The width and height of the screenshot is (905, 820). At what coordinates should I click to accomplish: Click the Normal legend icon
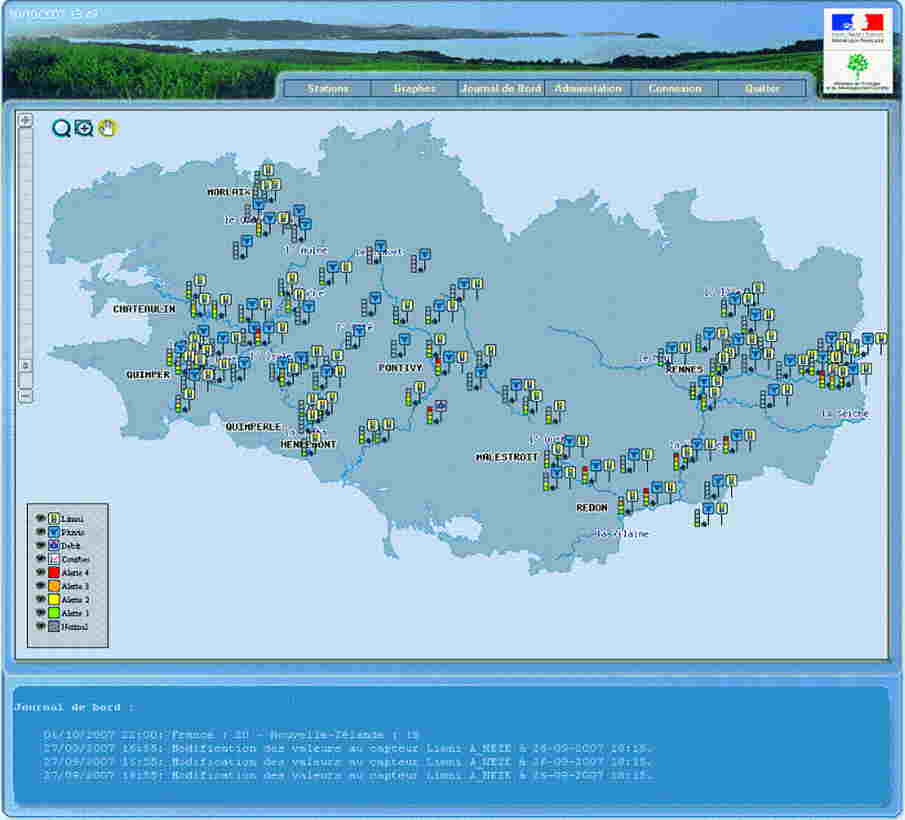(52, 626)
